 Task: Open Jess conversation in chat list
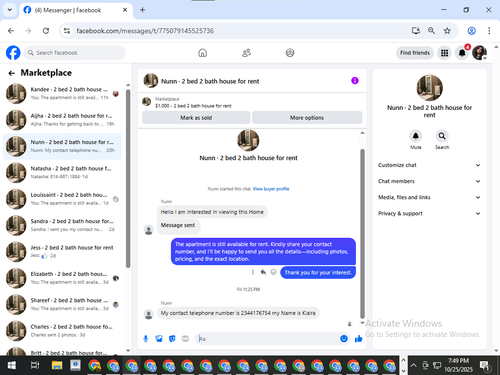coord(62,251)
